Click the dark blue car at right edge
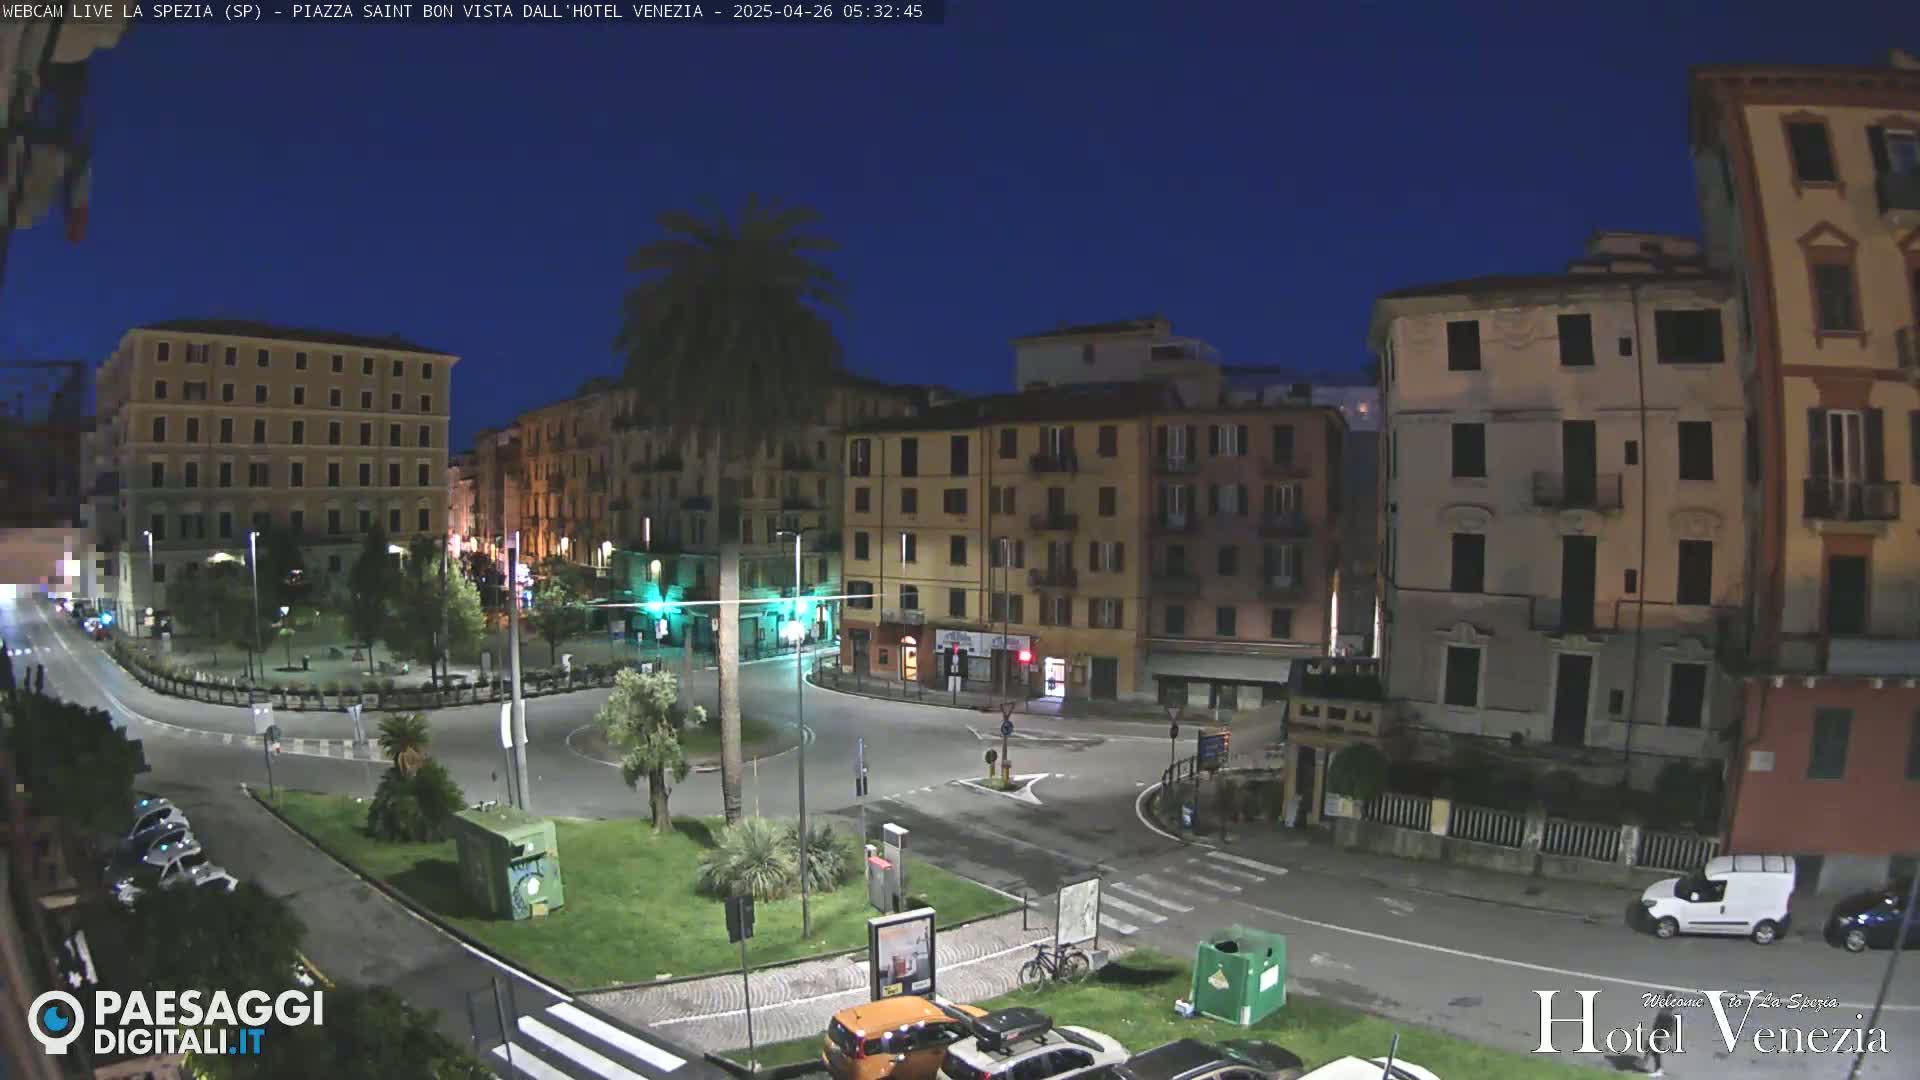1920x1080 pixels. pos(1872,920)
